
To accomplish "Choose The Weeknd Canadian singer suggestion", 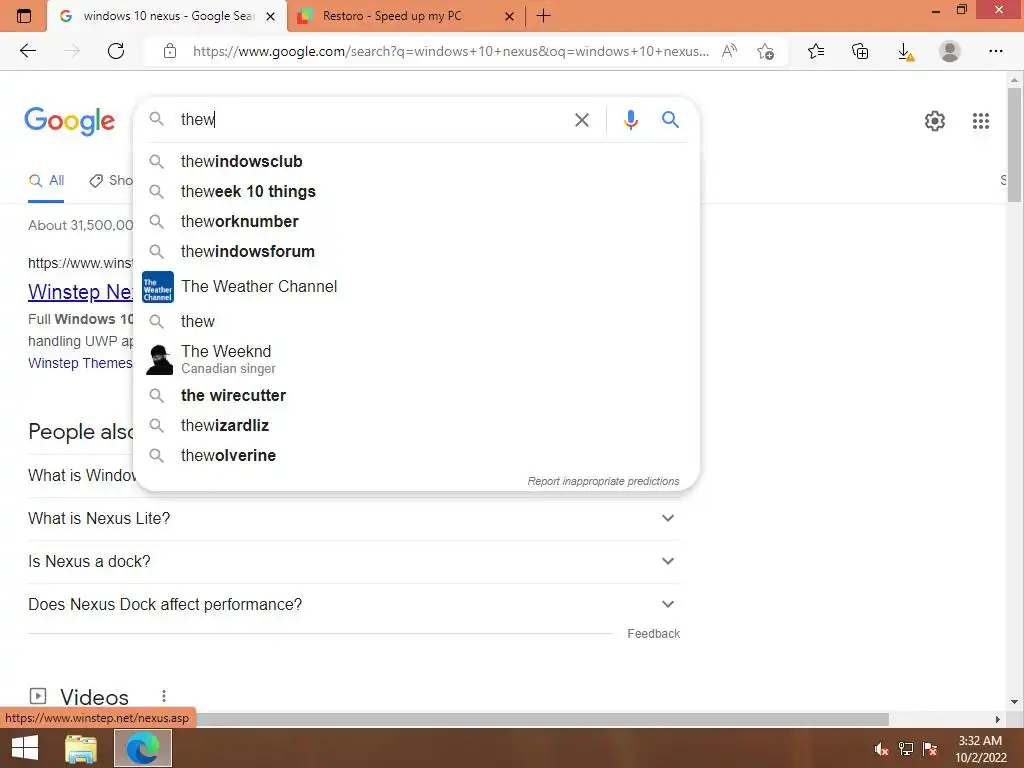I will tap(416, 359).
